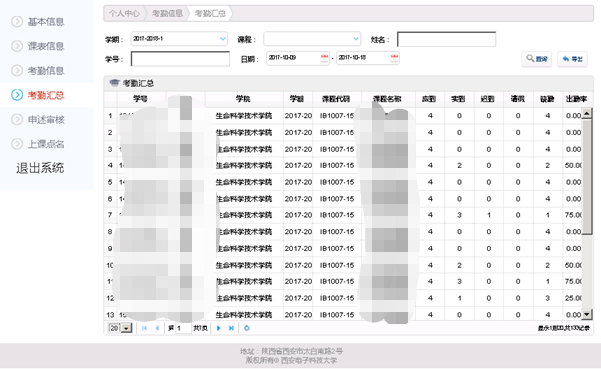Focus the 学号 student number input field
The image size is (601, 369).
(180, 59)
